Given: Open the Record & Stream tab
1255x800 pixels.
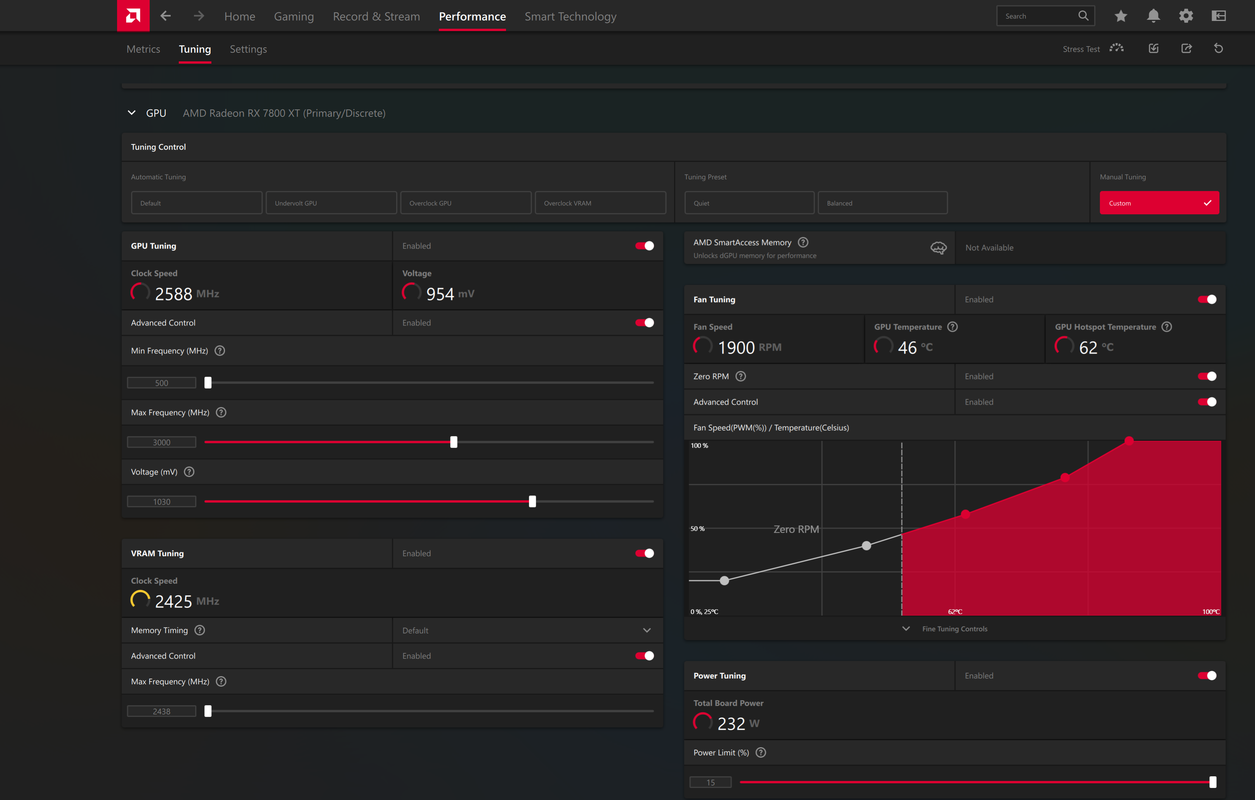Looking at the screenshot, I should point(376,16).
